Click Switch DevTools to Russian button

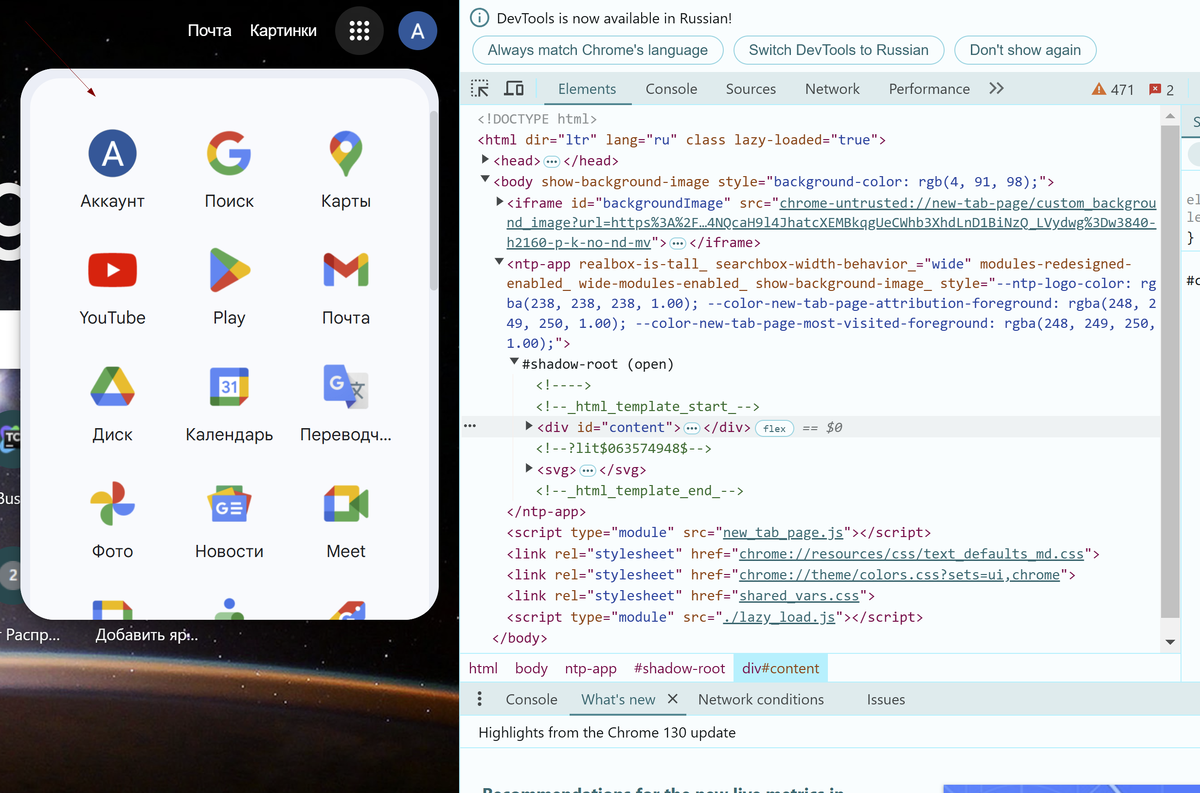[x=839, y=50]
